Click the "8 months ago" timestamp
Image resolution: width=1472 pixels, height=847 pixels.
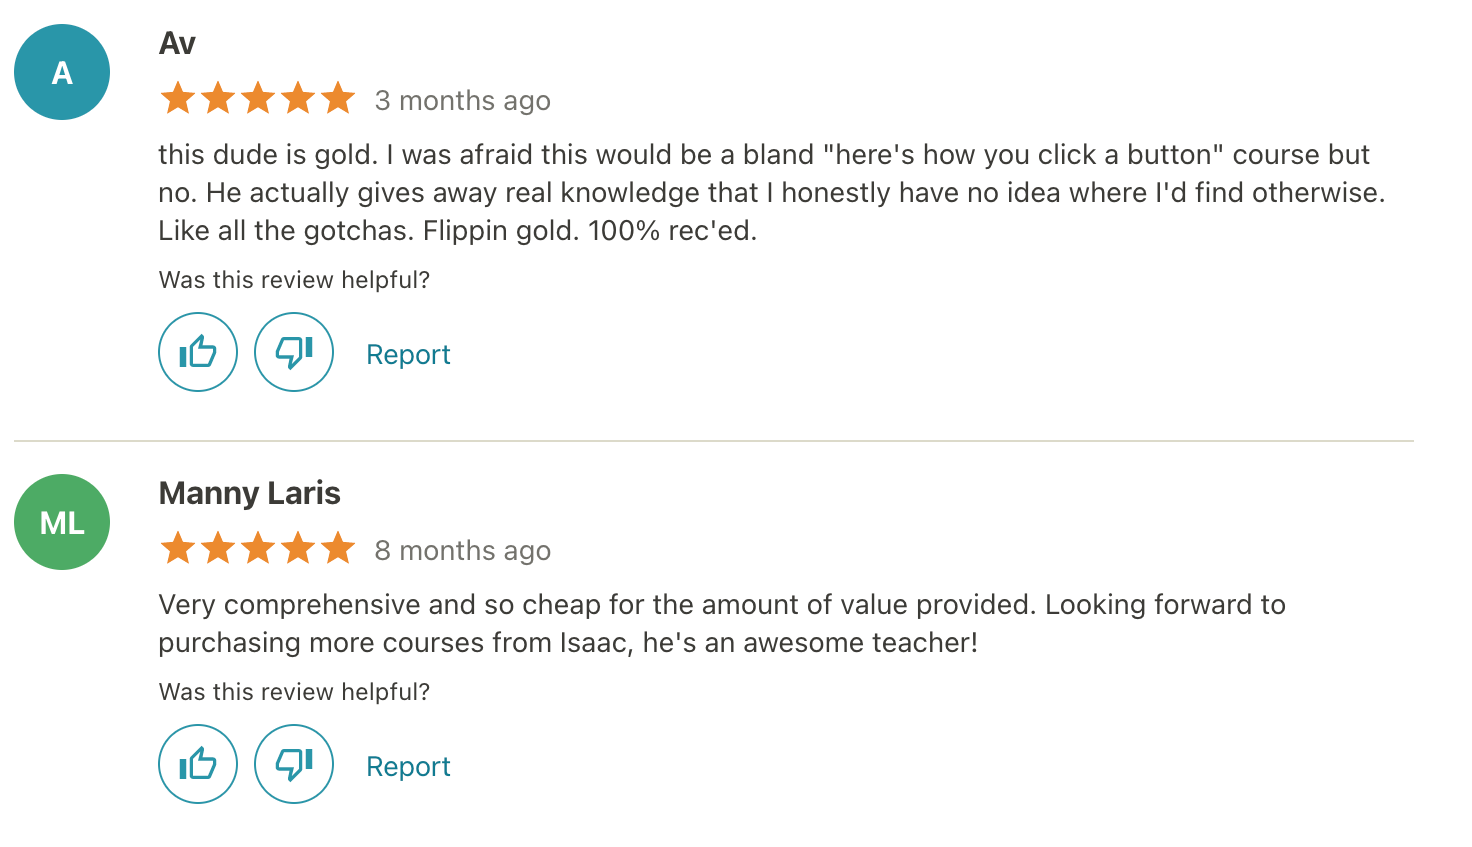click(462, 551)
